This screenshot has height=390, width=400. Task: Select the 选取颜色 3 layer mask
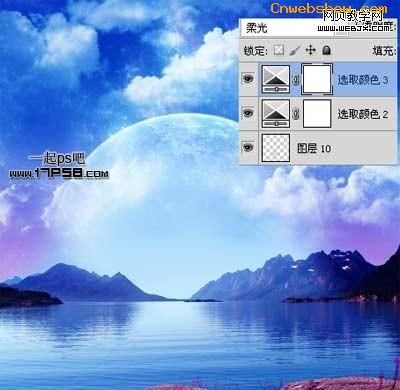pos(317,79)
